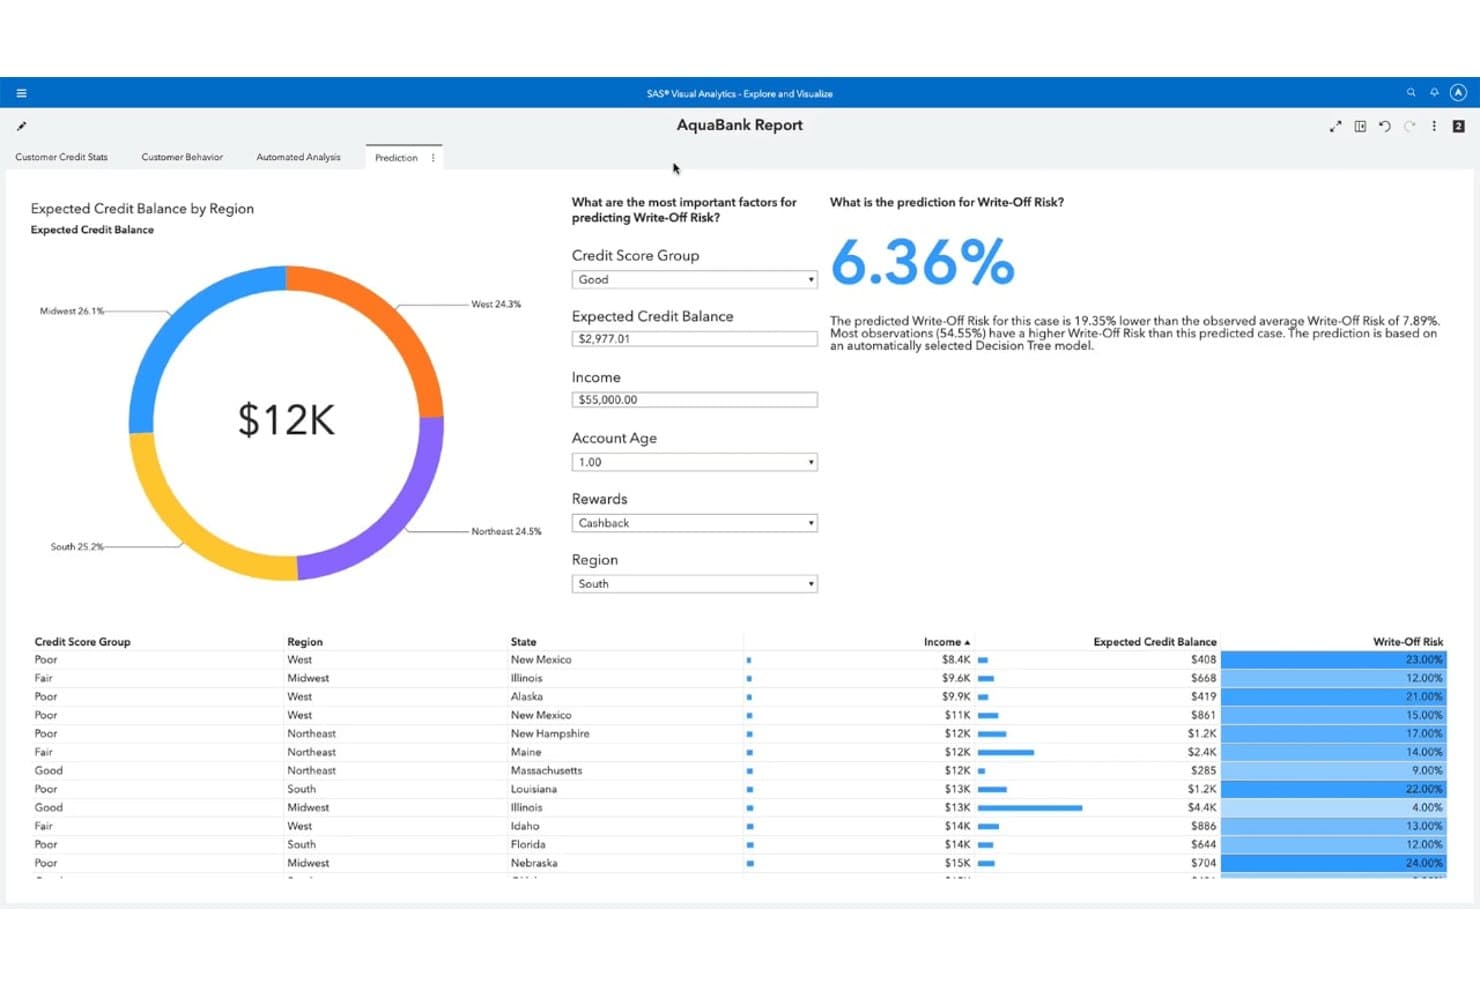1480x987 pixels.
Task: Open the user profile avatar
Action: (x=1458, y=92)
